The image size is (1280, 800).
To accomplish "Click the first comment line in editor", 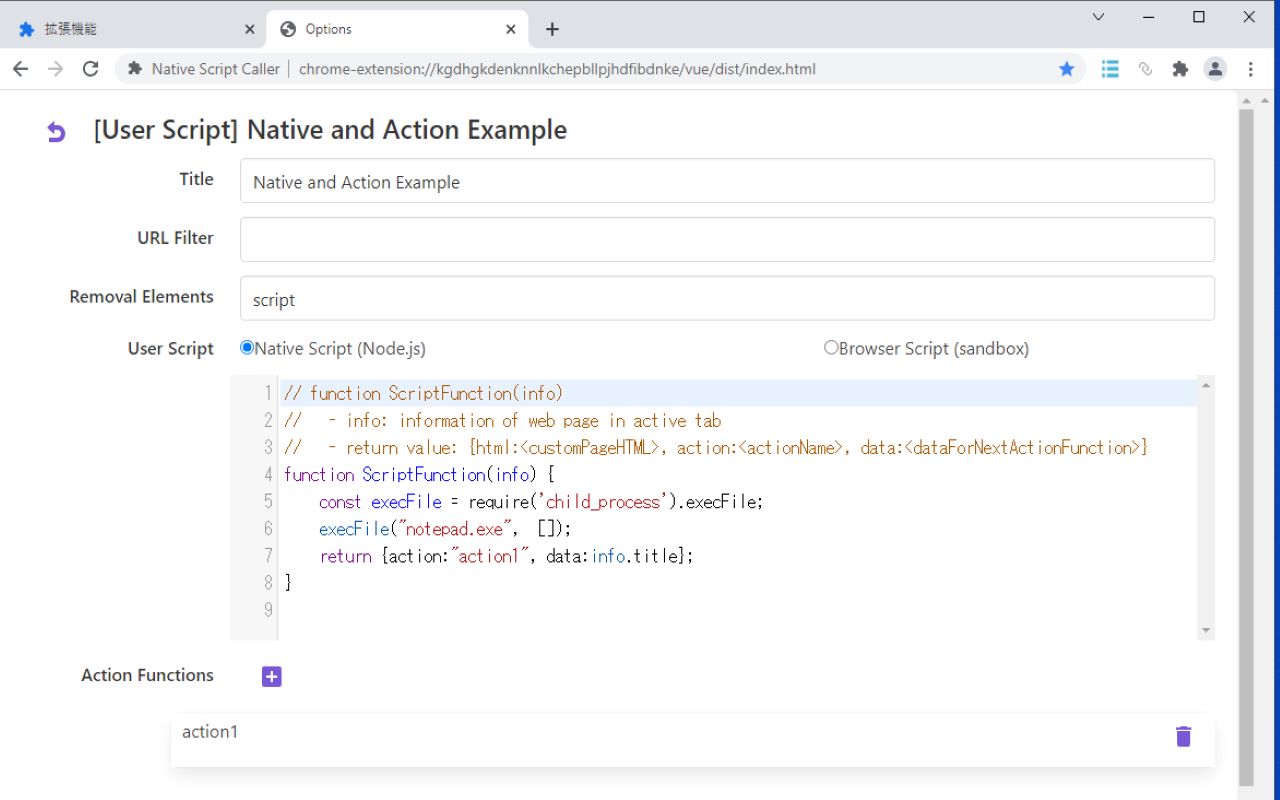I will [x=423, y=393].
